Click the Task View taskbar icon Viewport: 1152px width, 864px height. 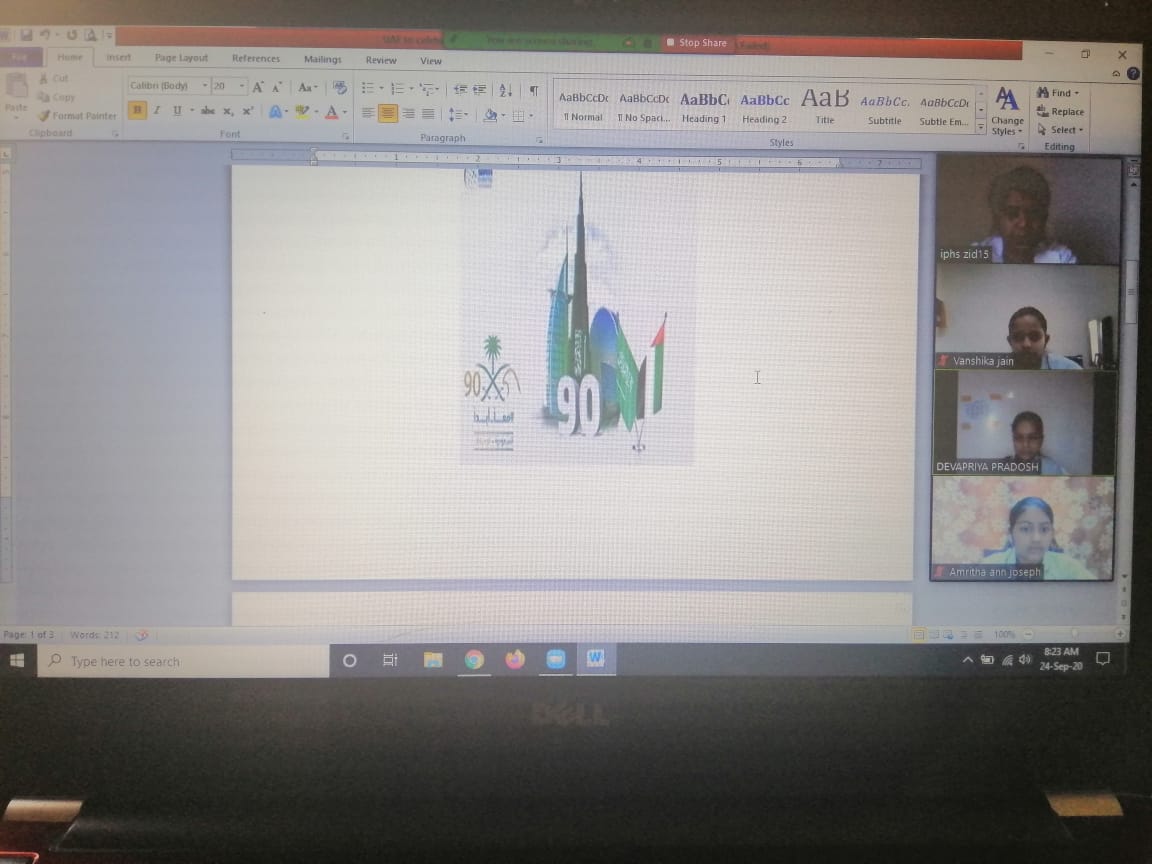coord(390,660)
